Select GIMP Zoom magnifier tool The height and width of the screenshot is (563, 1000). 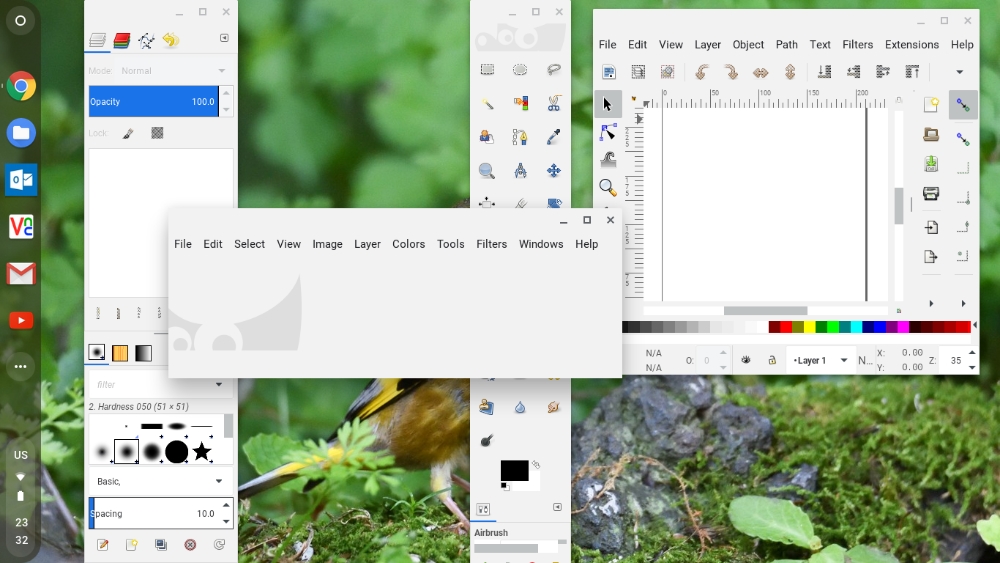(487, 170)
